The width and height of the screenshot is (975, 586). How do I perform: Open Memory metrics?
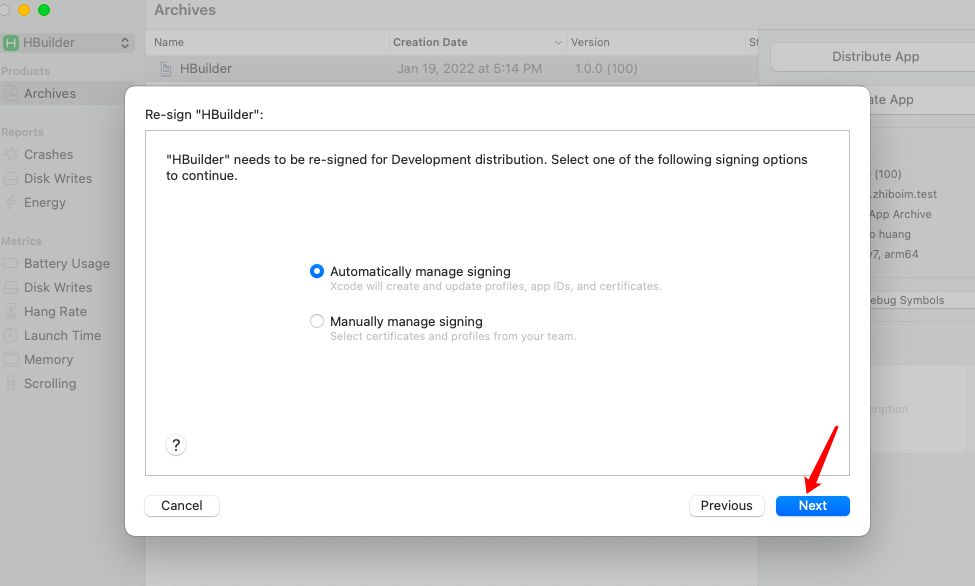click(x=49, y=360)
